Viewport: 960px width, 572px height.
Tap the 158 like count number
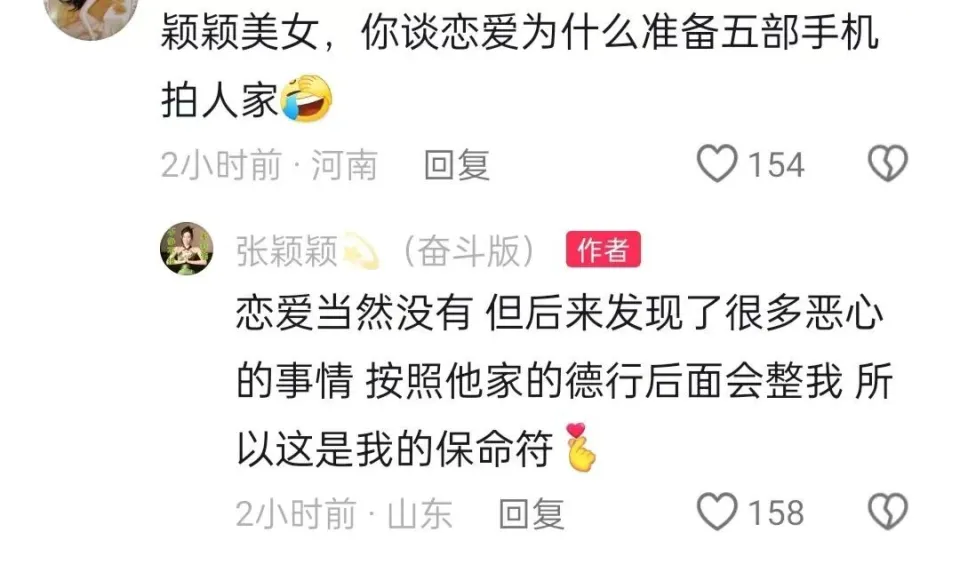coord(776,513)
